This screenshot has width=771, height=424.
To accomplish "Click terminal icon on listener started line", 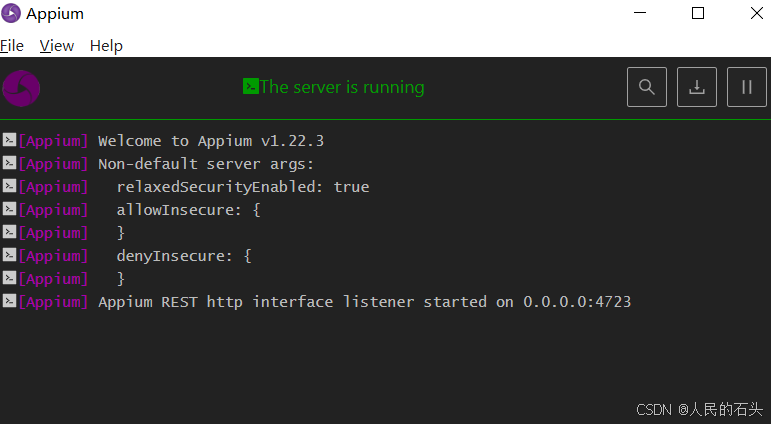I will [9, 301].
